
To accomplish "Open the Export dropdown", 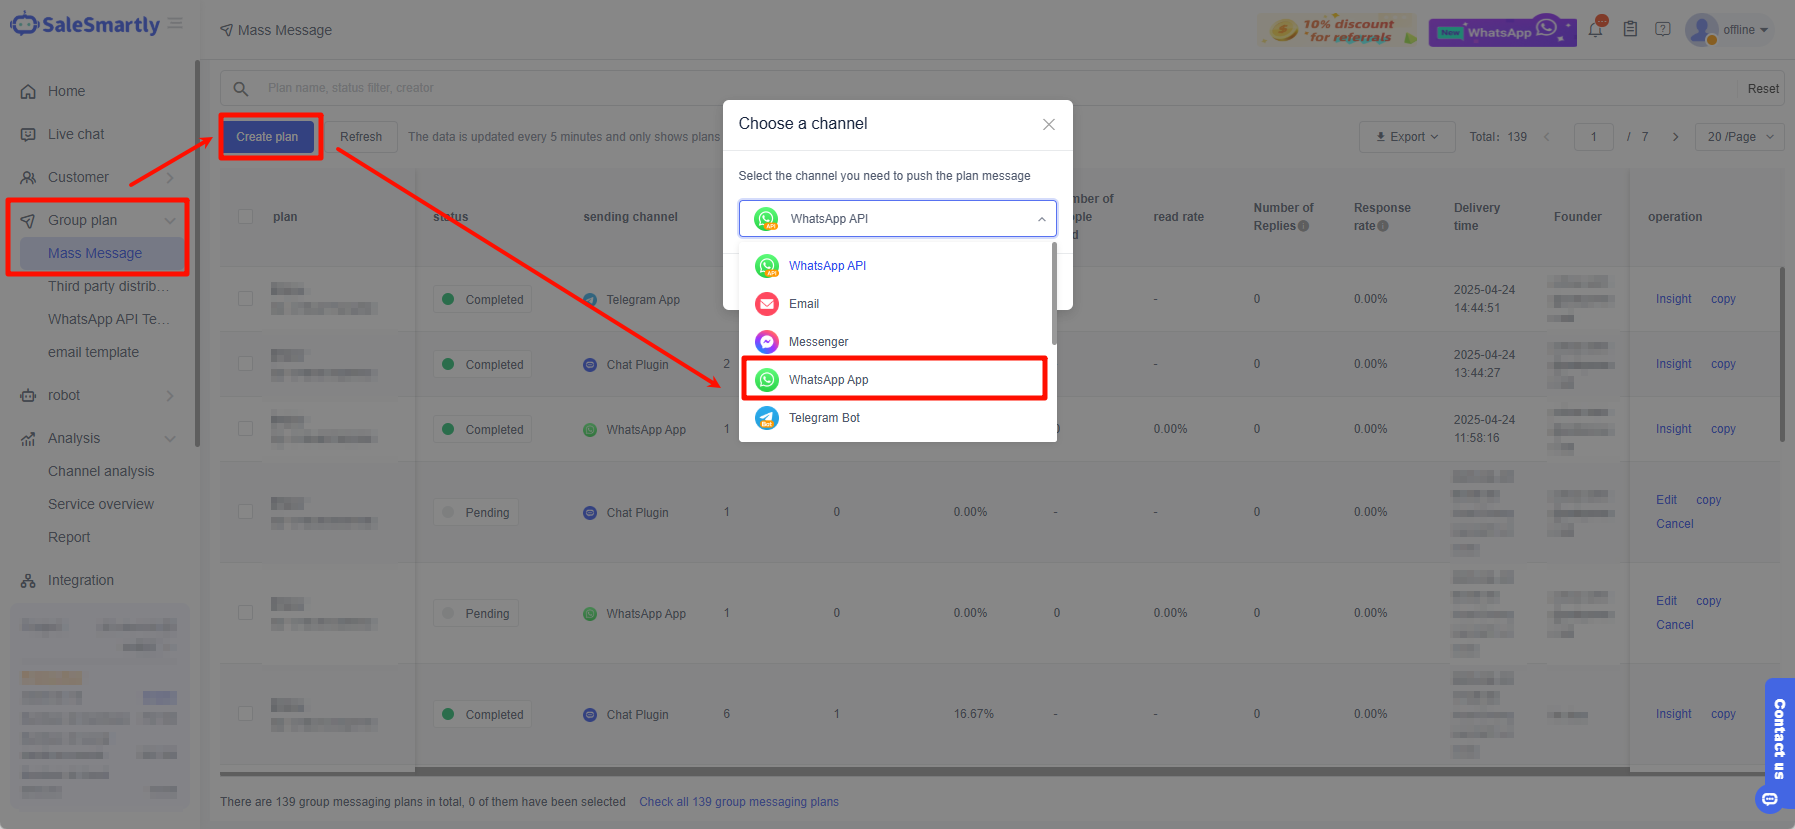I will 1407,137.
